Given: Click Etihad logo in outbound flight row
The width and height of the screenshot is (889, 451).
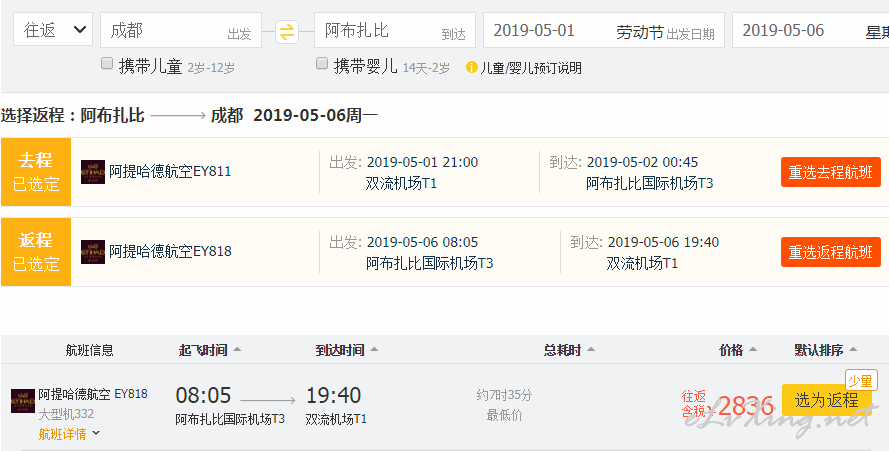Looking at the screenshot, I should [x=93, y=172].
